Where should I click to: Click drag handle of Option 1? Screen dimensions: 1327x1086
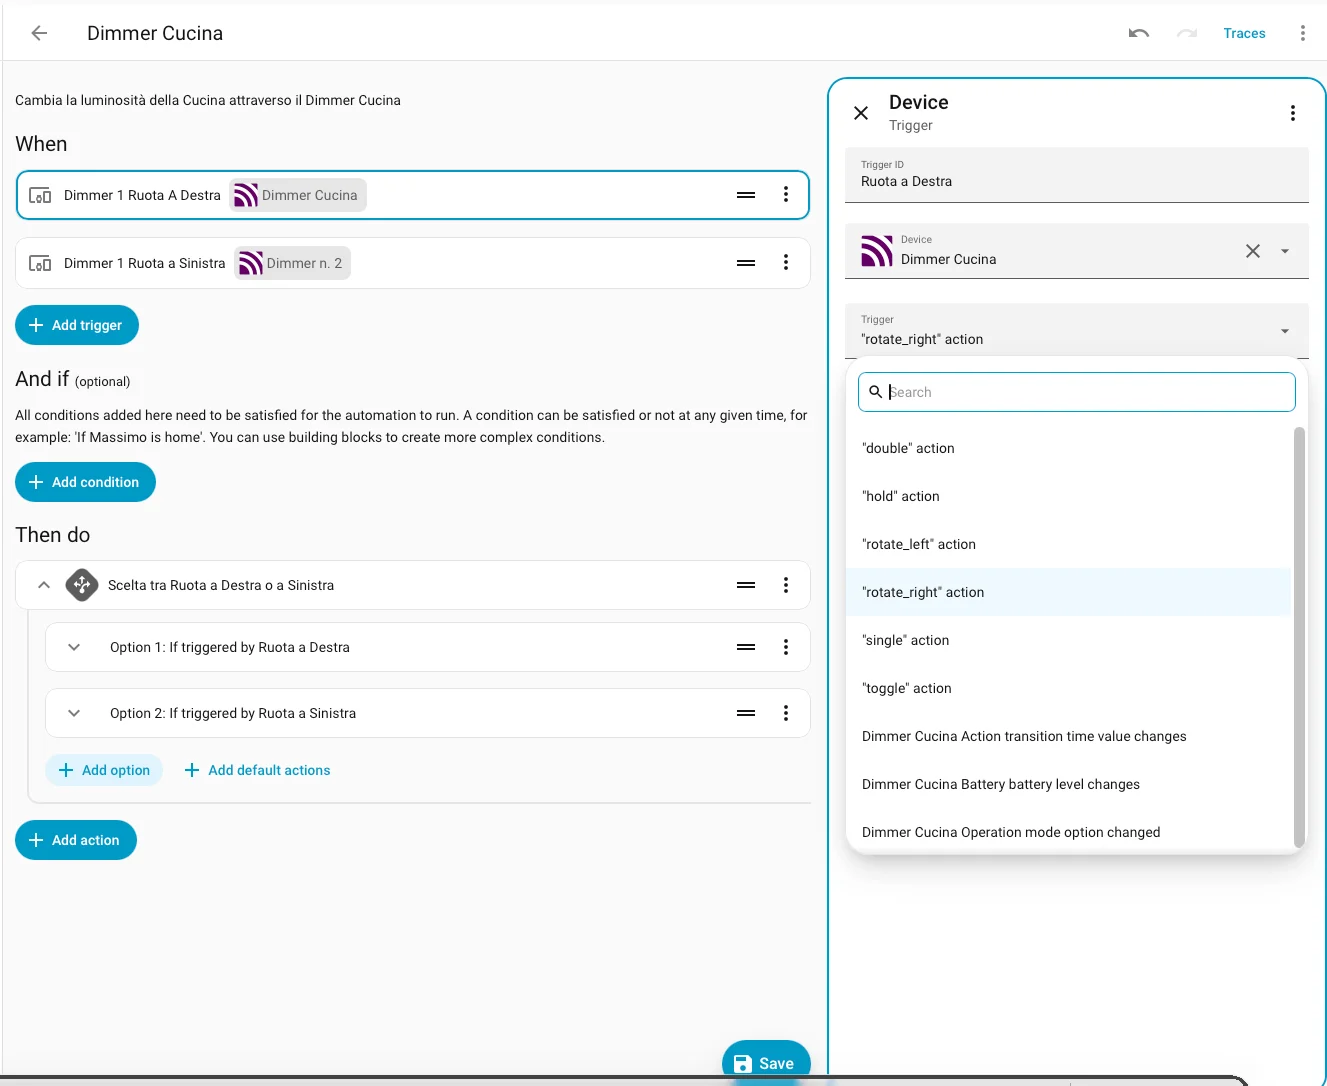point(746,647)
